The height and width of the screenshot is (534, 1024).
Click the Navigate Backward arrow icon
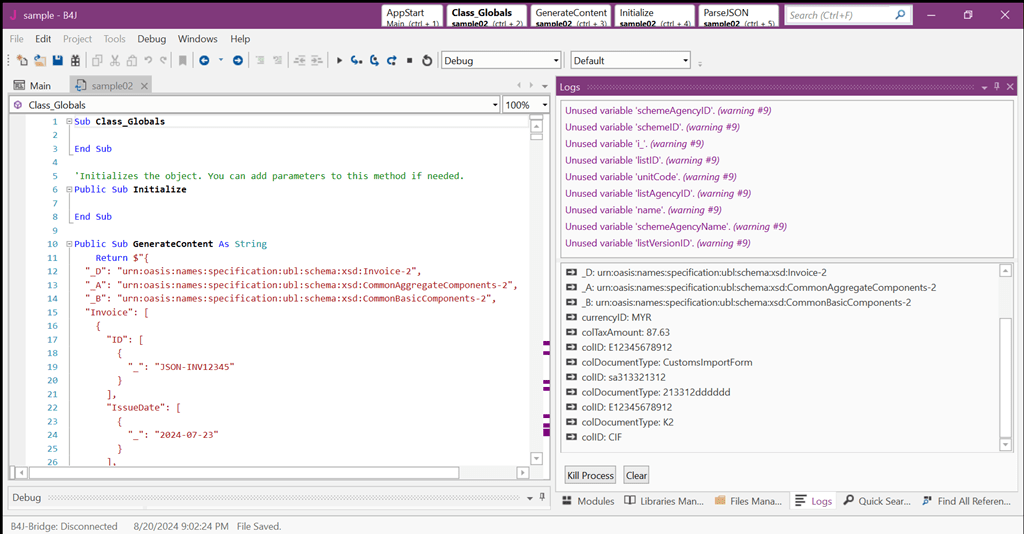pos(204,61)
